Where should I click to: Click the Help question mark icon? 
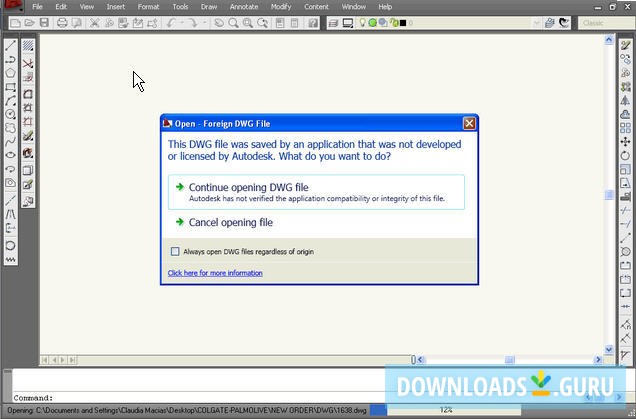tap(313, 23)
